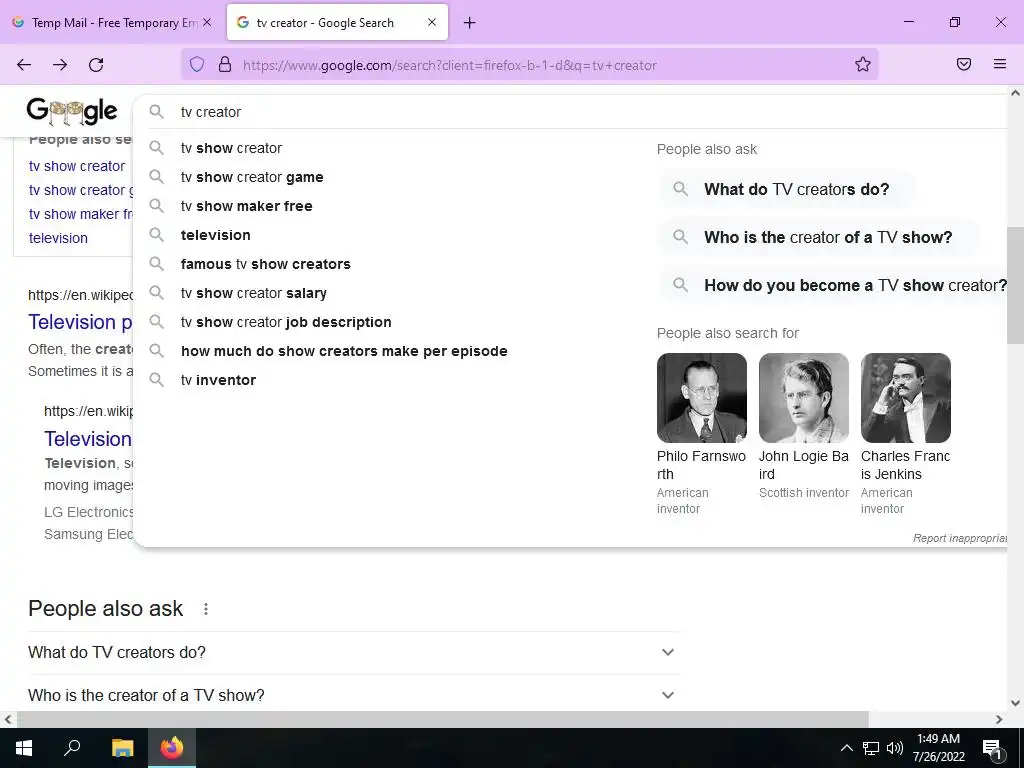Click magnifier icon beside 'tv inventor' suggestion
Image resolution: width=1024 pixels, height=768 pixels.
156,379
